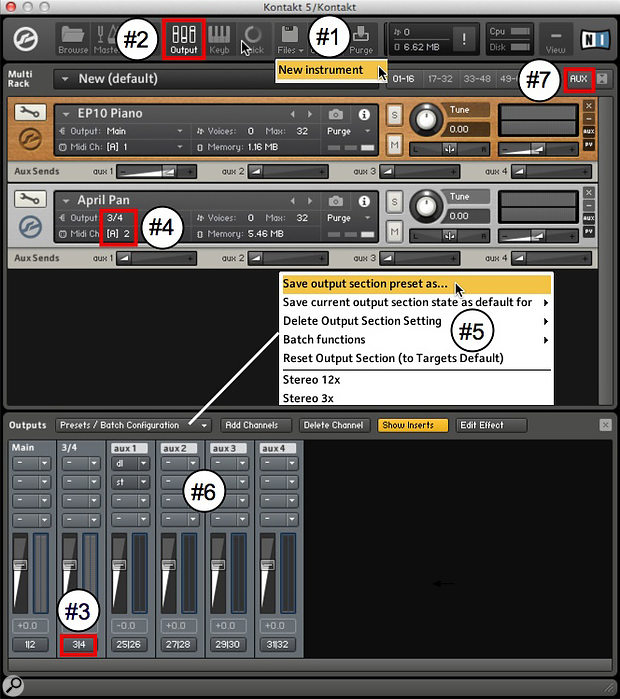Mute the EP10 Piano instrument
Screen dimensions: 620x699
tap(394, 144)
